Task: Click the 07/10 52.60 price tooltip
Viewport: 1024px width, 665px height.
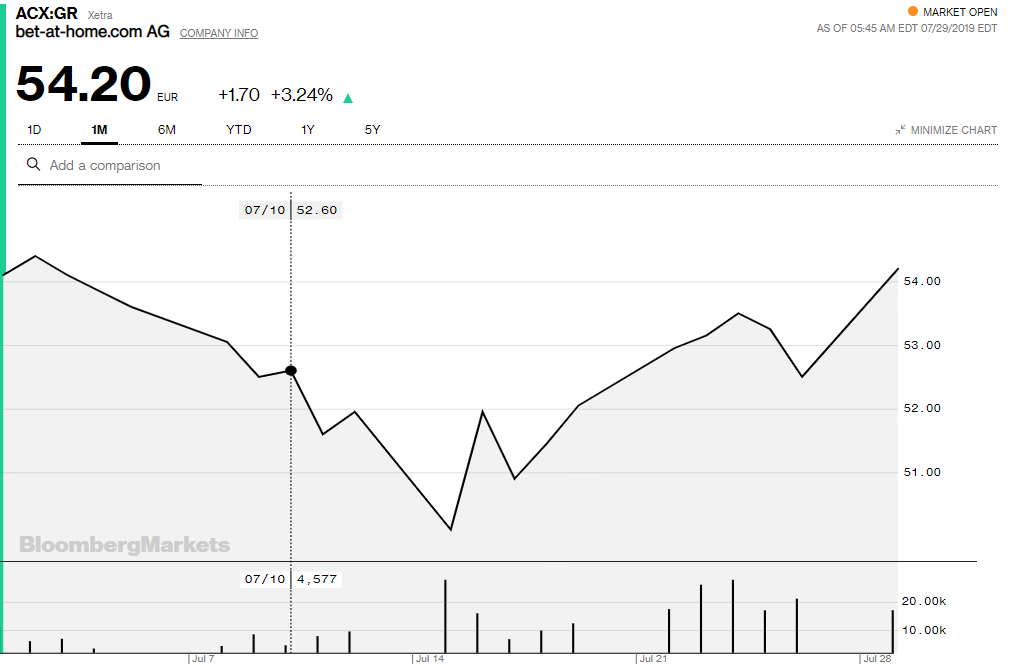Action: coord(291,210)
